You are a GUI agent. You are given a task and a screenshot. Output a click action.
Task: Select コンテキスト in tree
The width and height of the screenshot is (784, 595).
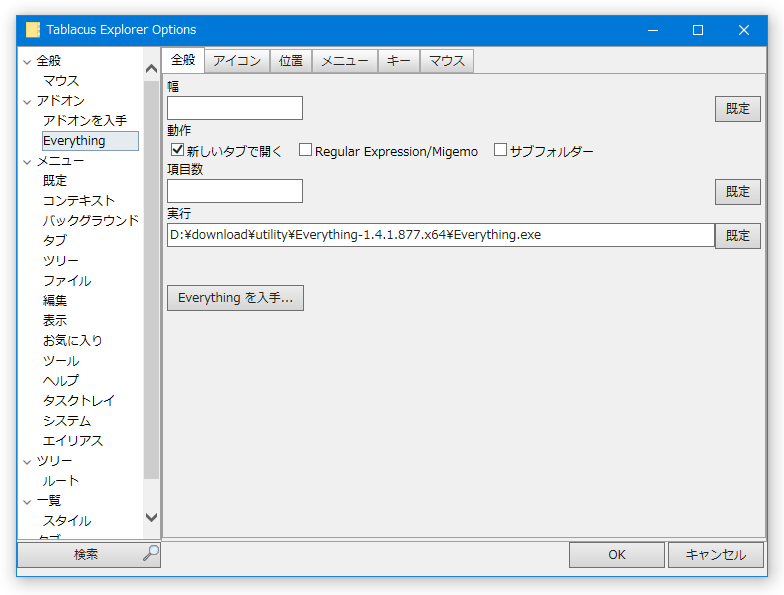(x=78, y=201)
